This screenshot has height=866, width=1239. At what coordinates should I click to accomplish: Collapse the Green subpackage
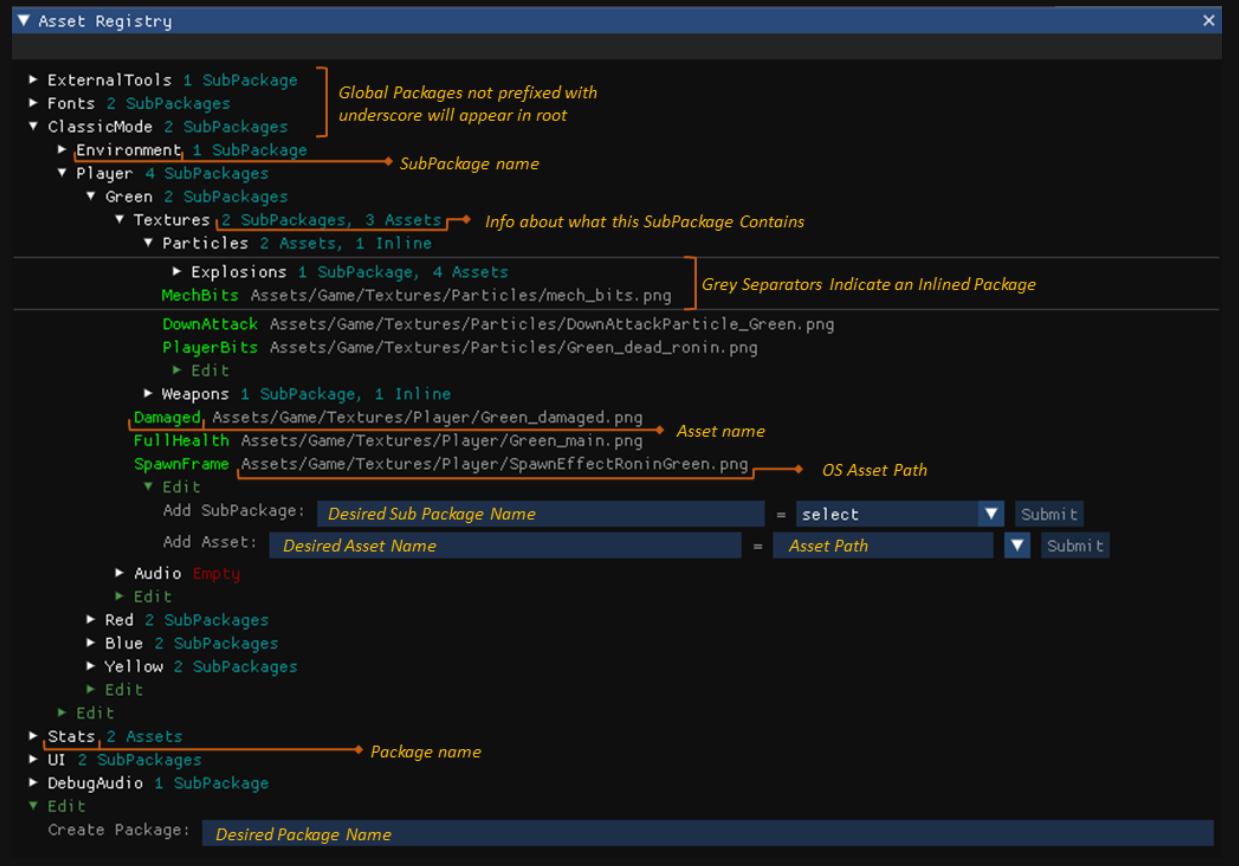coord(91,196)
